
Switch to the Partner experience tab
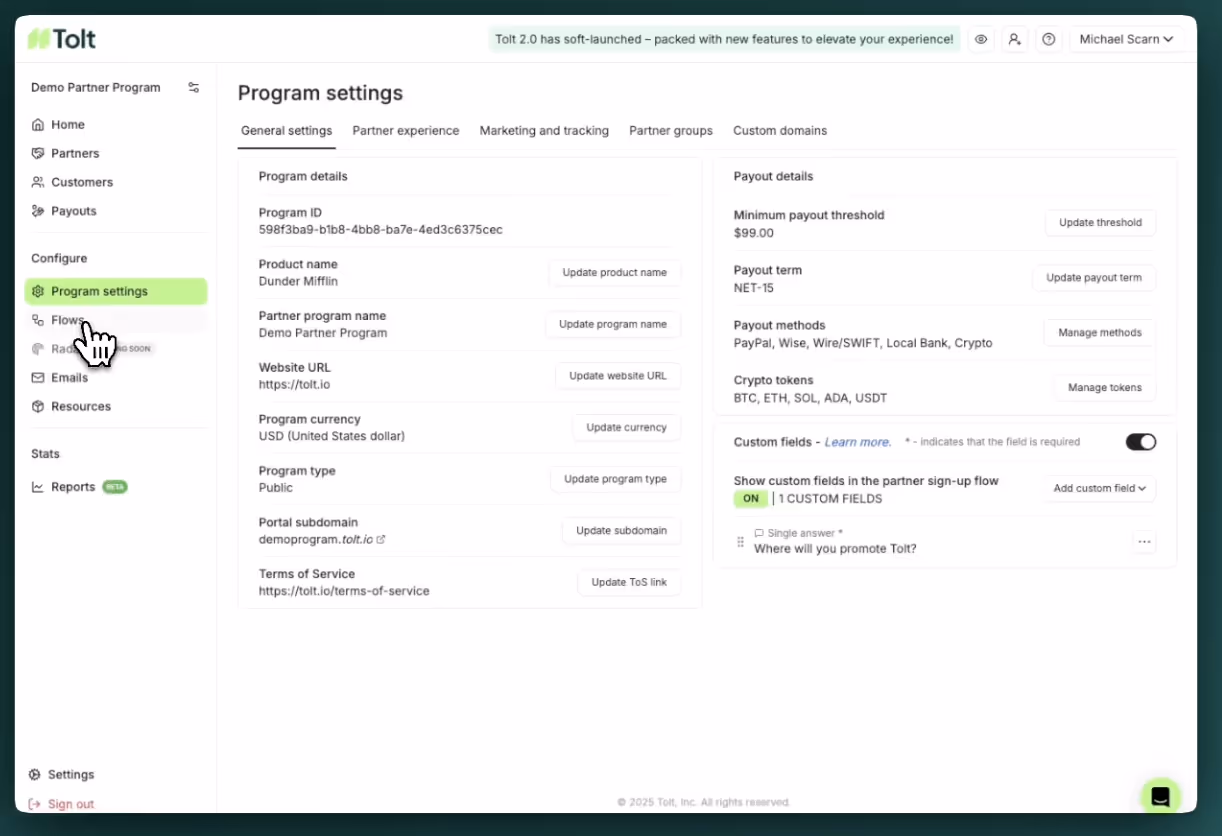point(406,131)
